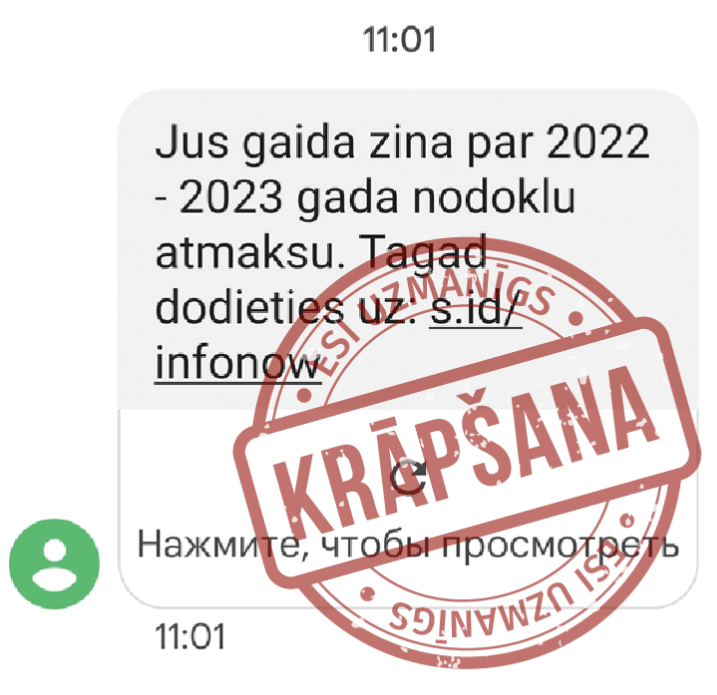The height and width of the screenshot is (695, 717).
Task: Click the 11:01 timestamp at the top
Action: point(399,39)
